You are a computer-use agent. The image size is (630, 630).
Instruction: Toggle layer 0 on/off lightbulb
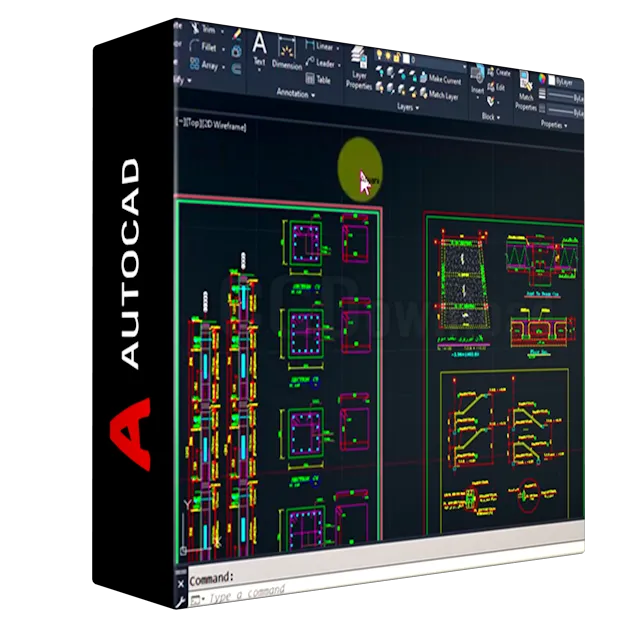tap(378, 54)
